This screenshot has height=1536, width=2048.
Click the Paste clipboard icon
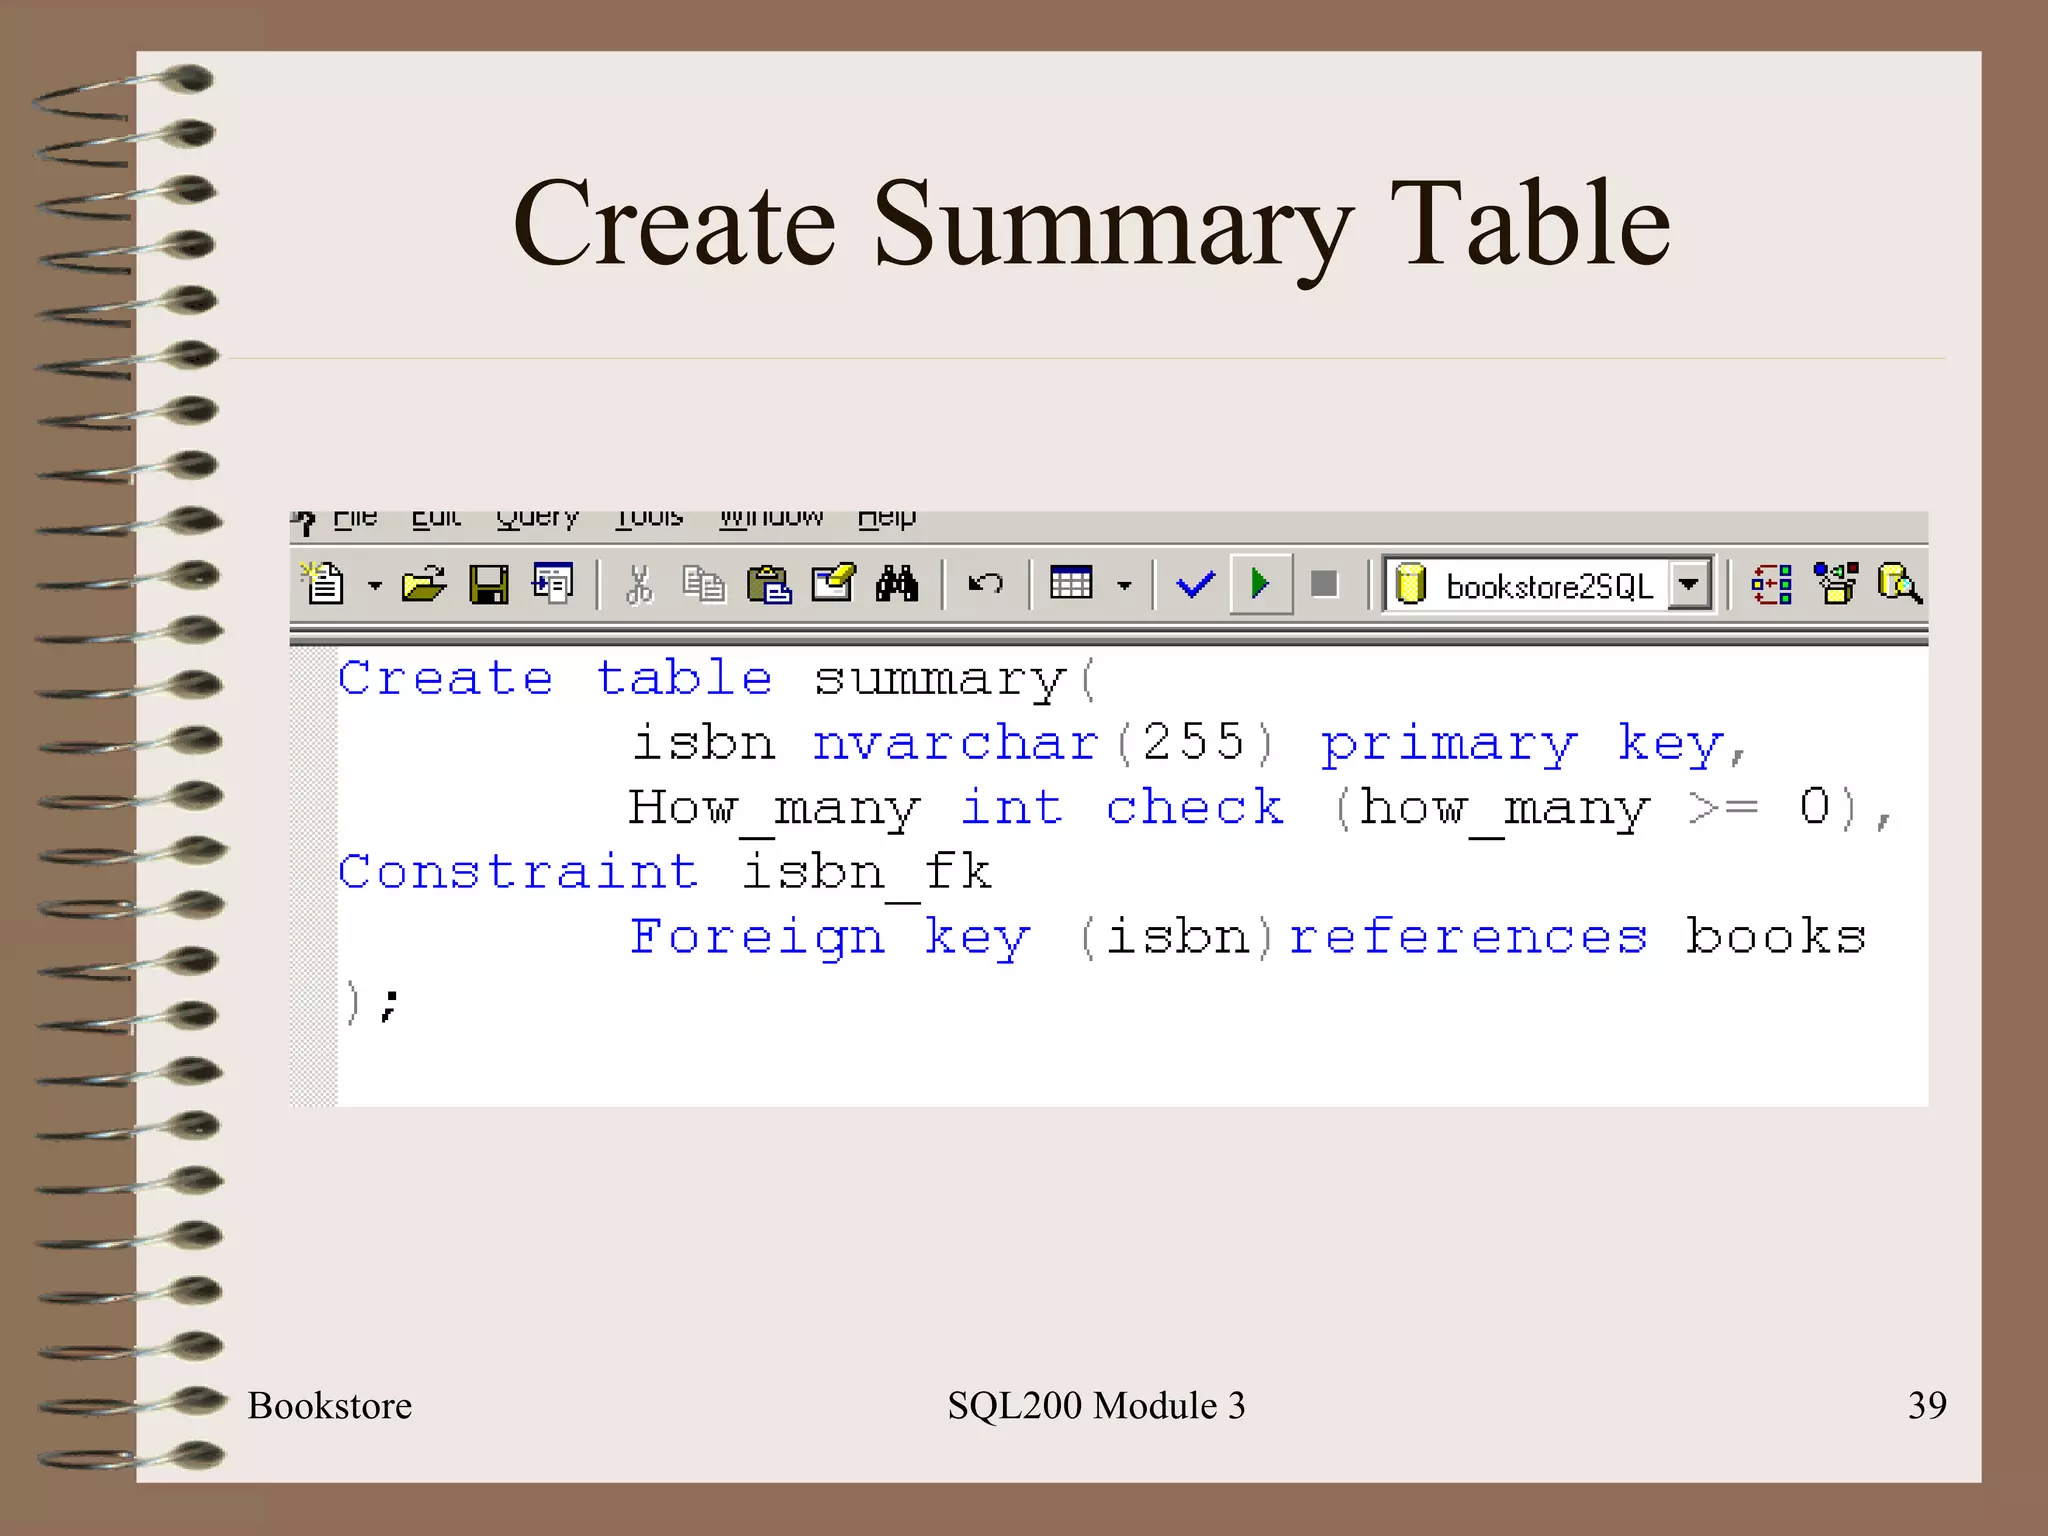tap(769, 584)
